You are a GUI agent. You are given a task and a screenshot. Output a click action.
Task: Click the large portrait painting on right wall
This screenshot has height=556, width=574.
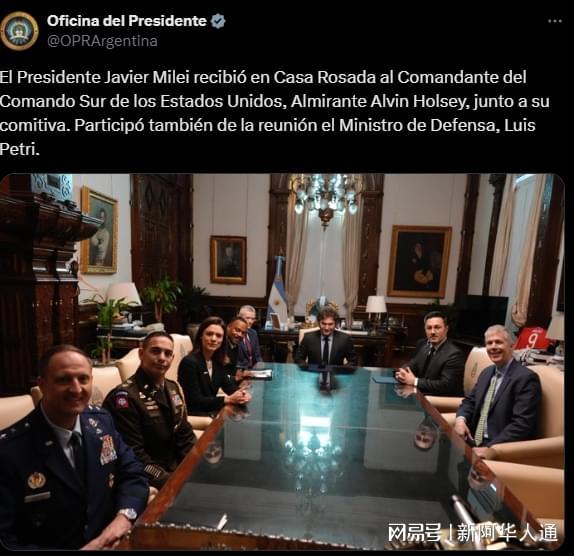coord(420,261)
